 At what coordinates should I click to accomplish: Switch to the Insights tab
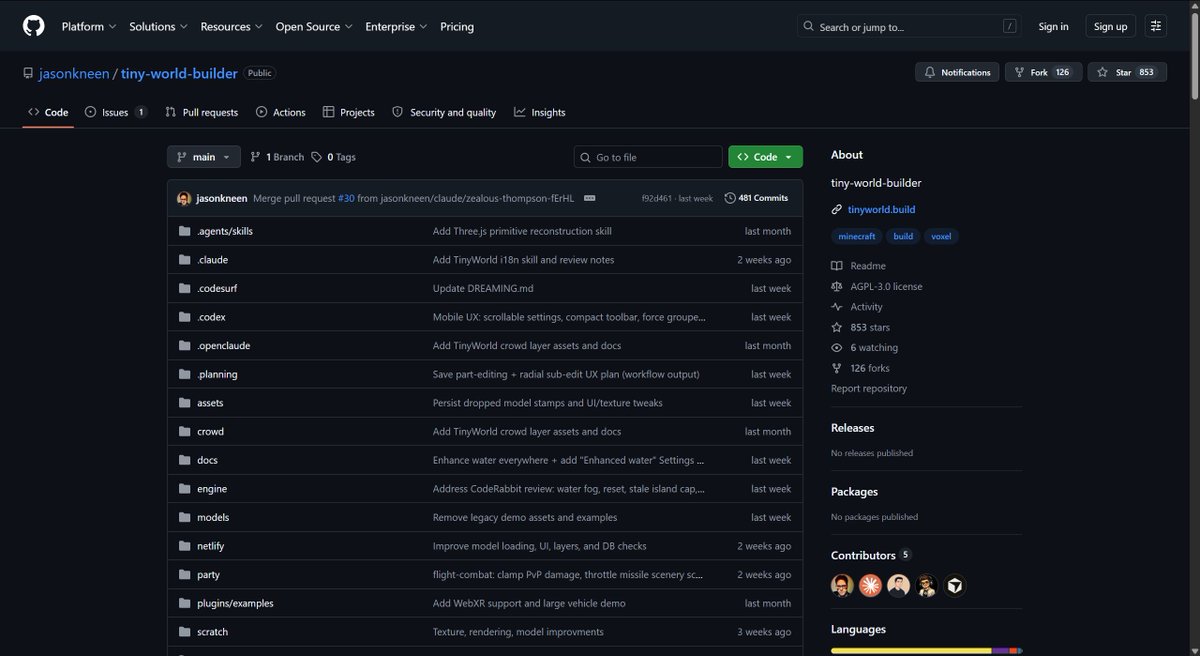pos(540,112)
